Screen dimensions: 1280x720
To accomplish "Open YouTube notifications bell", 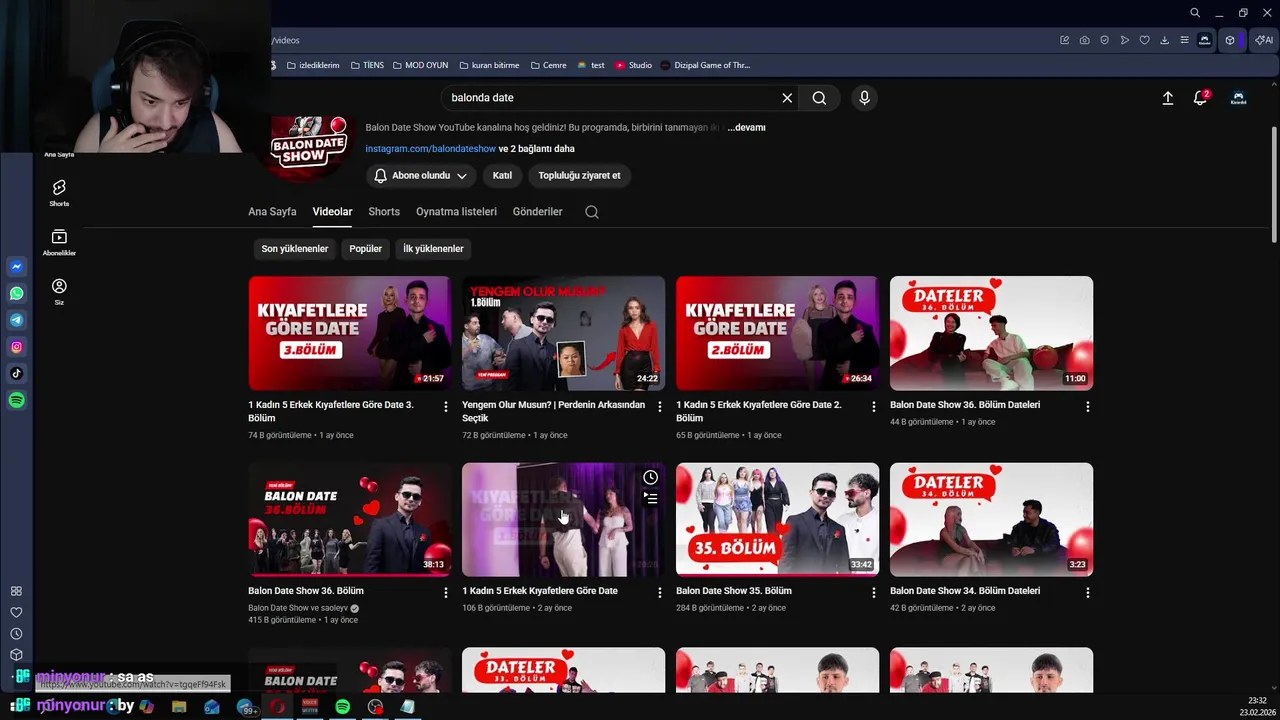I will [1200, 98].
